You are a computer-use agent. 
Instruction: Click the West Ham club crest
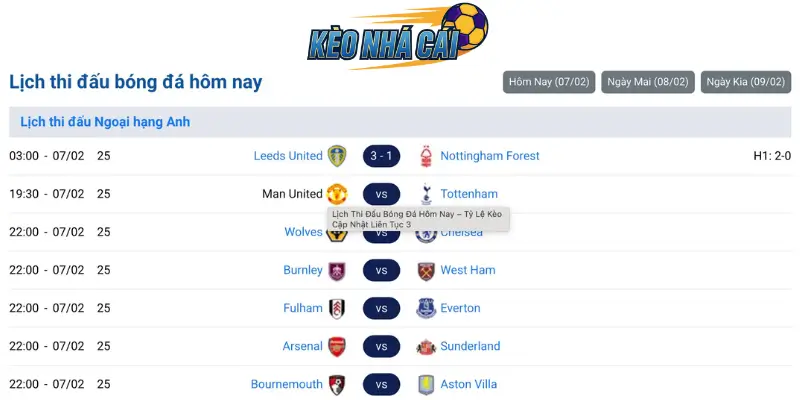coord(426,270)
